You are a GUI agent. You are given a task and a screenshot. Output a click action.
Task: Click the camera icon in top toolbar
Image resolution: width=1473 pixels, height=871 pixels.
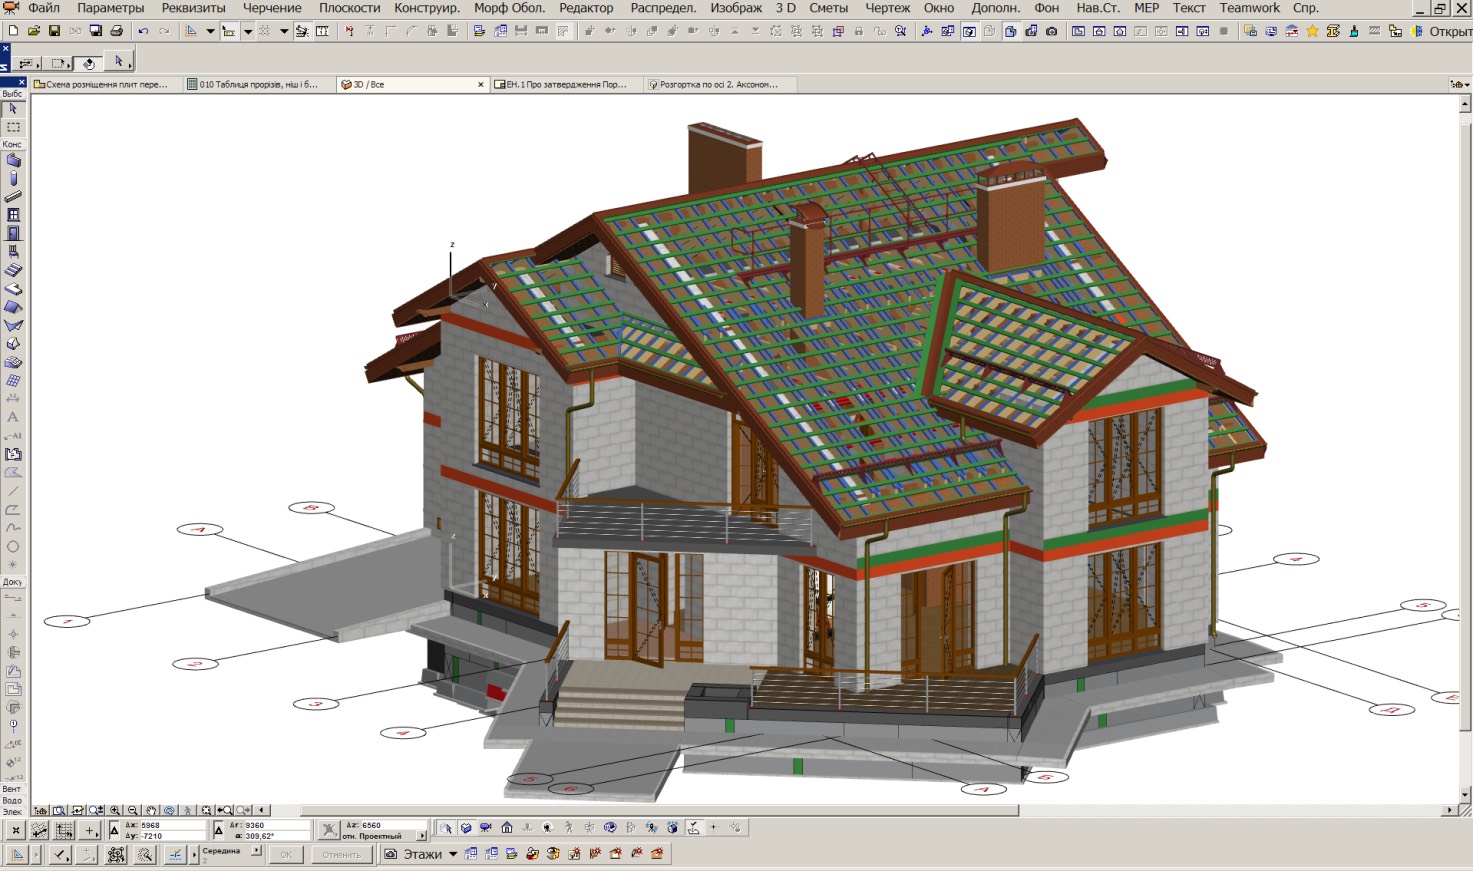point(1051,31)
